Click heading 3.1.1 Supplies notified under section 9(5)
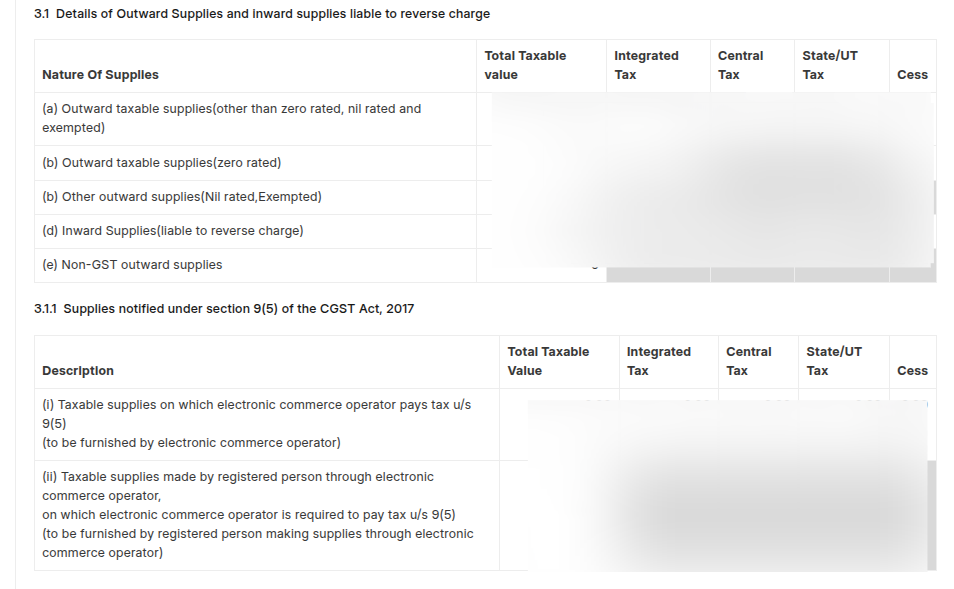Screen dimensions: 954x589 224,308
